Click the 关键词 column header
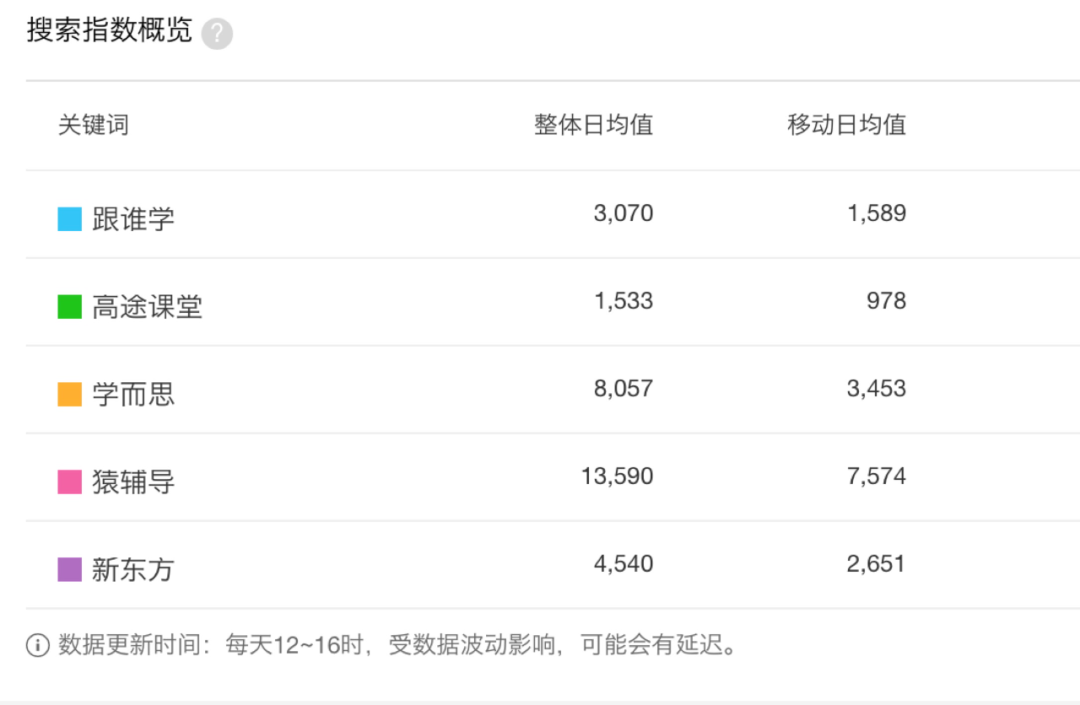The width and height of the screenshot is (1080, 705). pyautogui.click(x=93, y=125)
